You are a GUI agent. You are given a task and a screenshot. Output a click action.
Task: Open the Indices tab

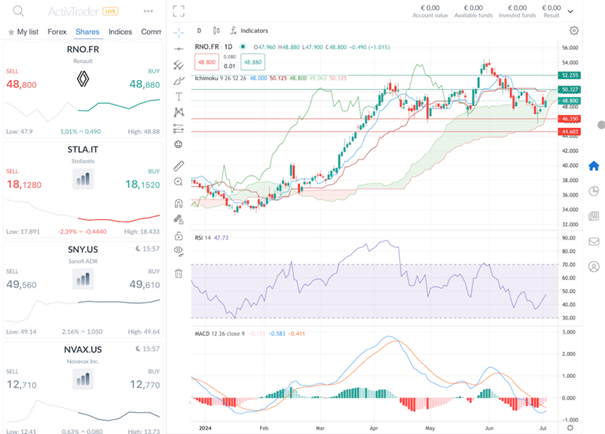(x=120, y=32)
